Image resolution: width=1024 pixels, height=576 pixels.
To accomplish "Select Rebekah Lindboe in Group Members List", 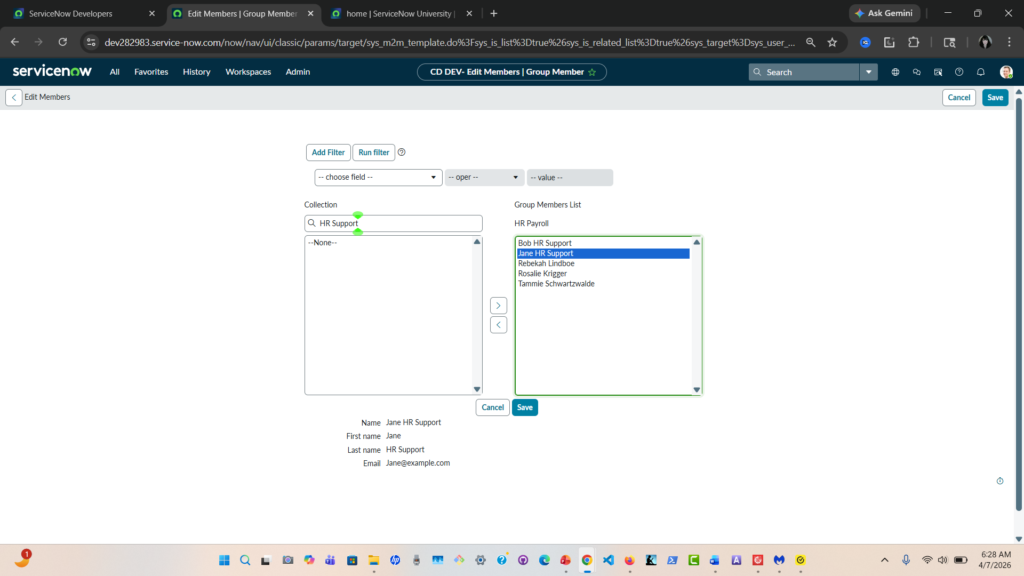I will pos(545,264).
